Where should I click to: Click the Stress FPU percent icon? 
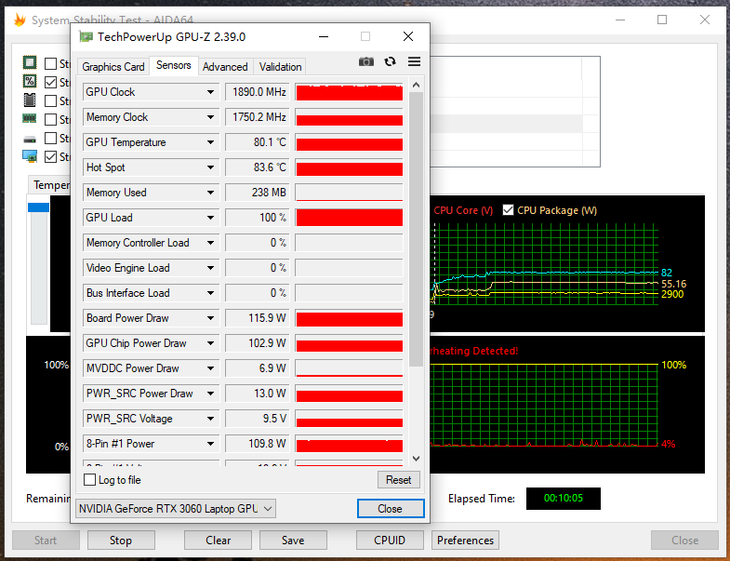30,82
